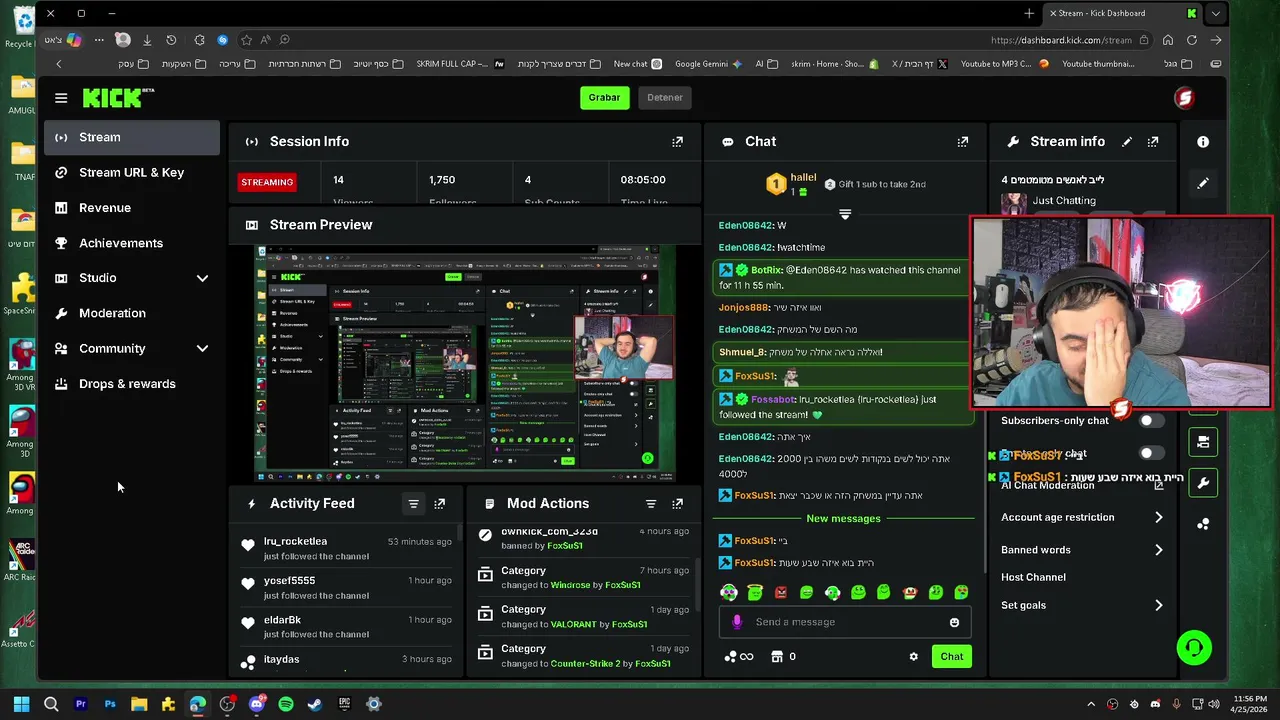Send message with the Chat button

click(x=951, y=657)
